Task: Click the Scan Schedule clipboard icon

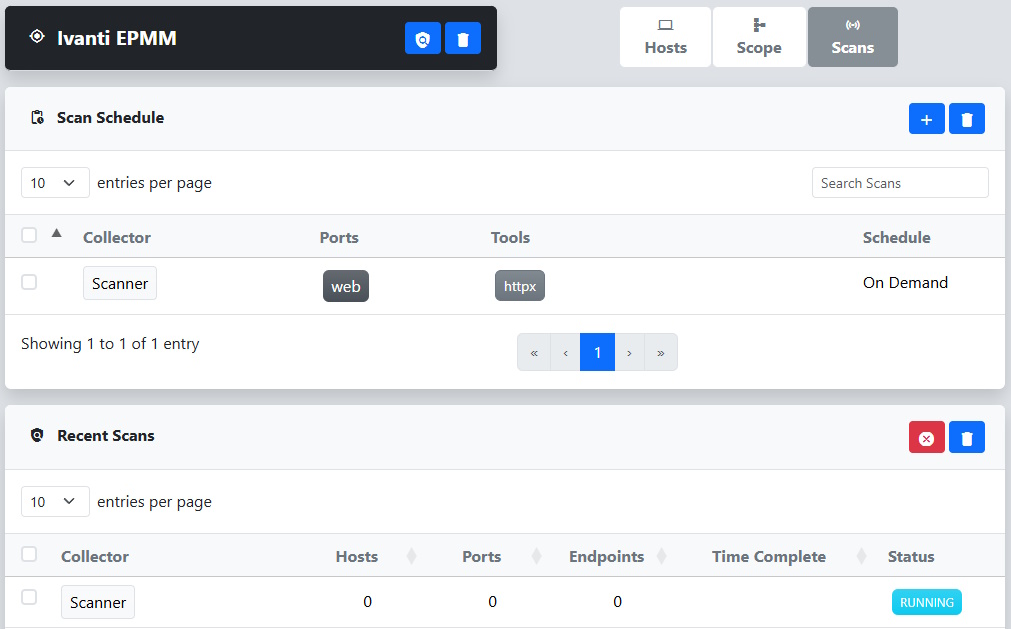Action: point(37,117)
